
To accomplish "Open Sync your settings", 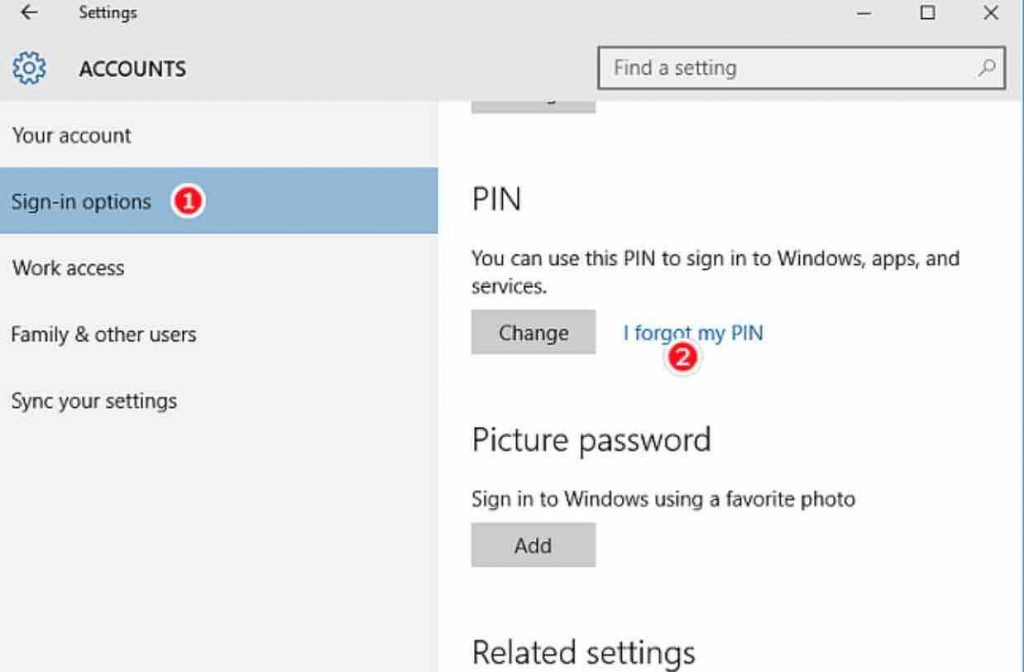I will 94,400.
